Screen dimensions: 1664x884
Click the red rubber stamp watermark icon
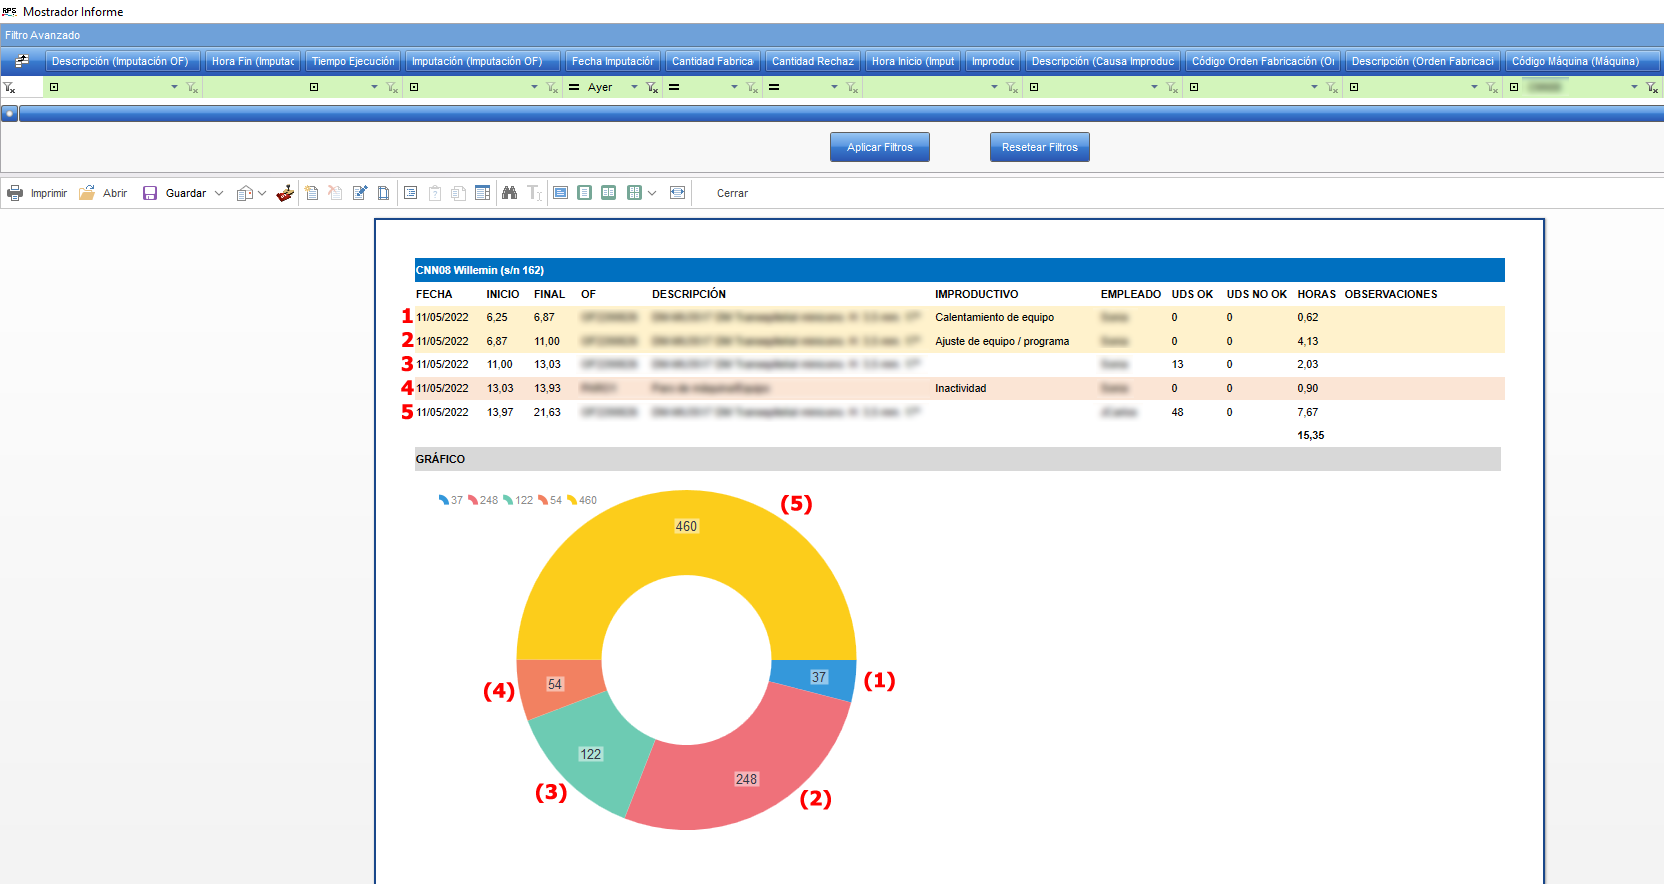click(x=285, y=193)
